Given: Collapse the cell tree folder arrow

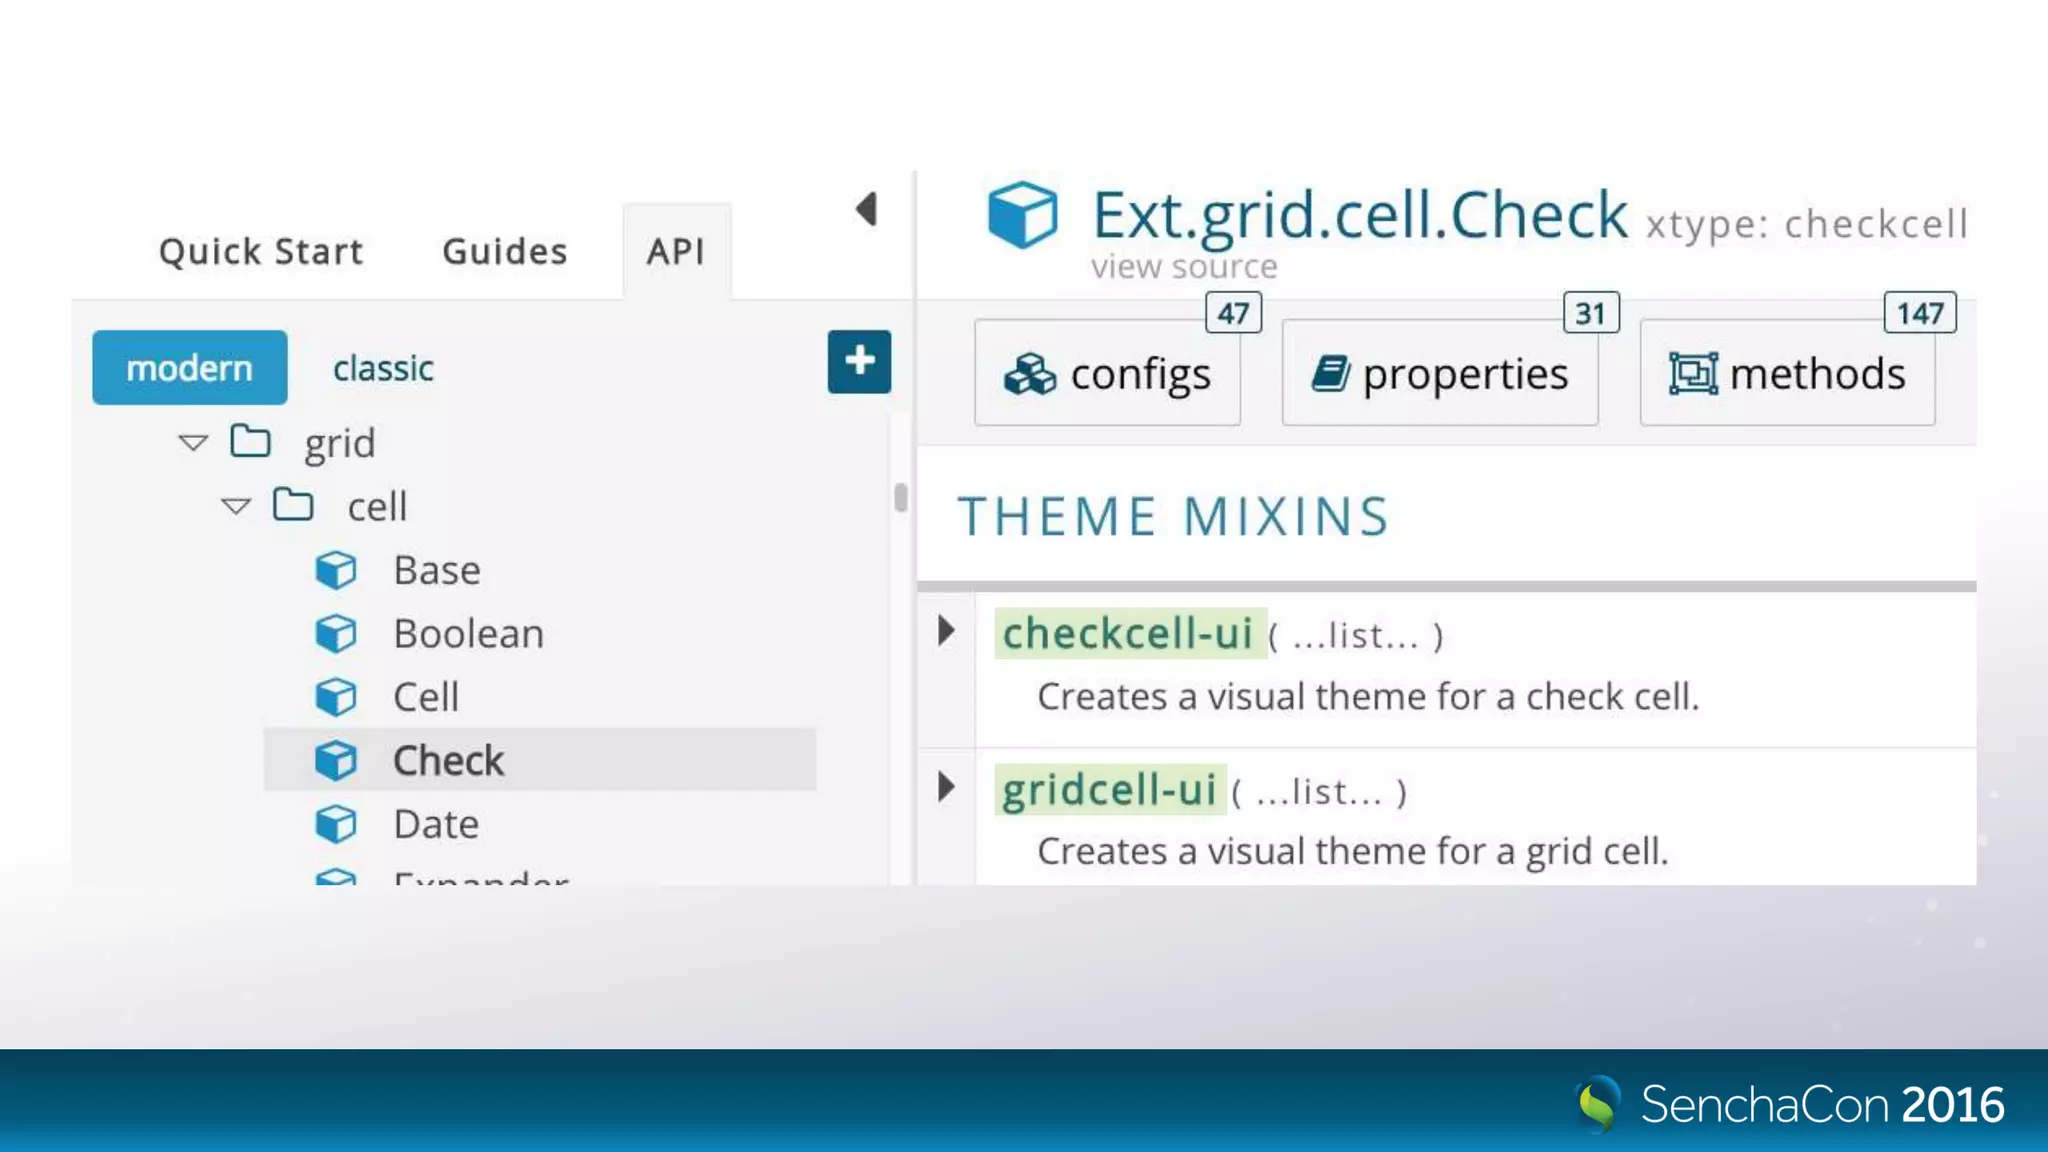Looking at the screenshot, I should tap(236, 506).
